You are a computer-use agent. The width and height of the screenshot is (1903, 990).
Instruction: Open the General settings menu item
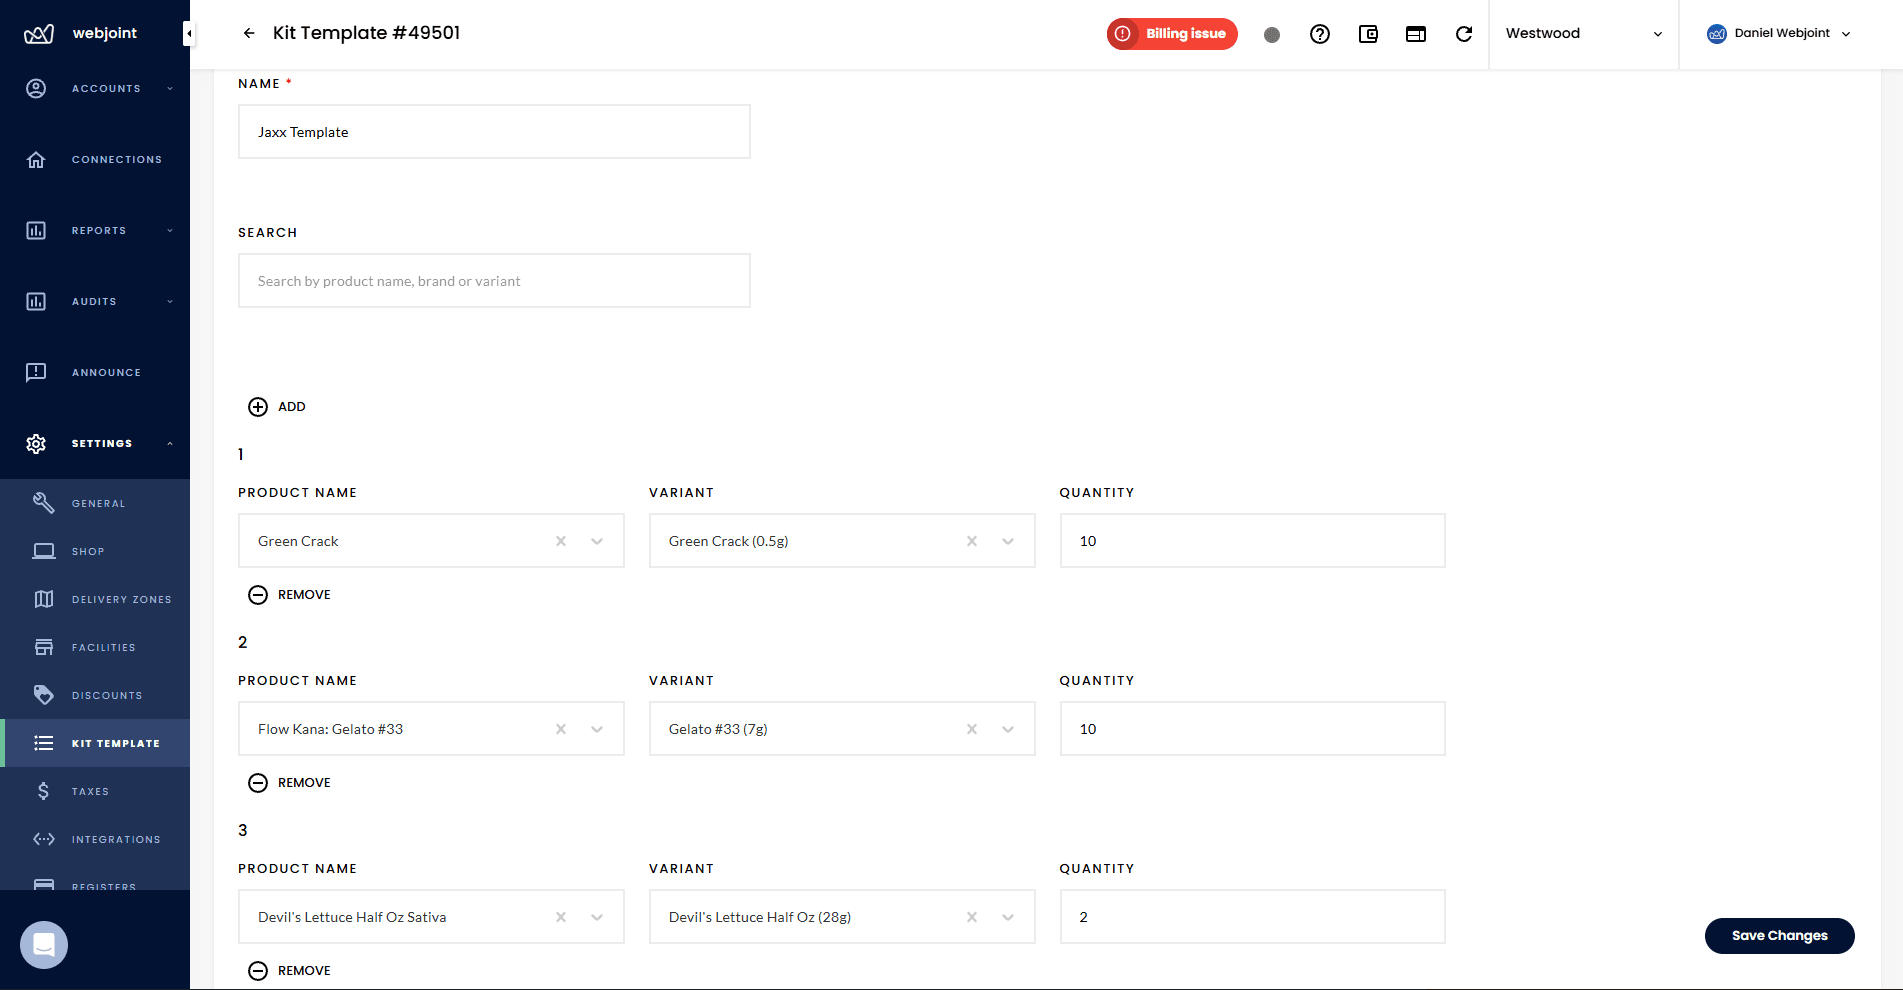pyautogui.click(x=98, y=503)
